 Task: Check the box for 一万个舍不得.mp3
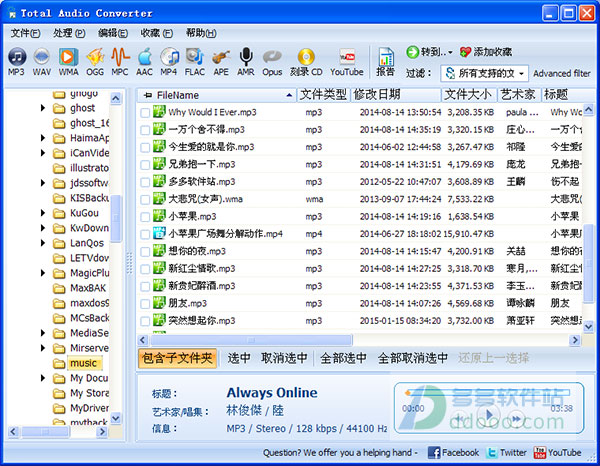click(x=145, y=130)
